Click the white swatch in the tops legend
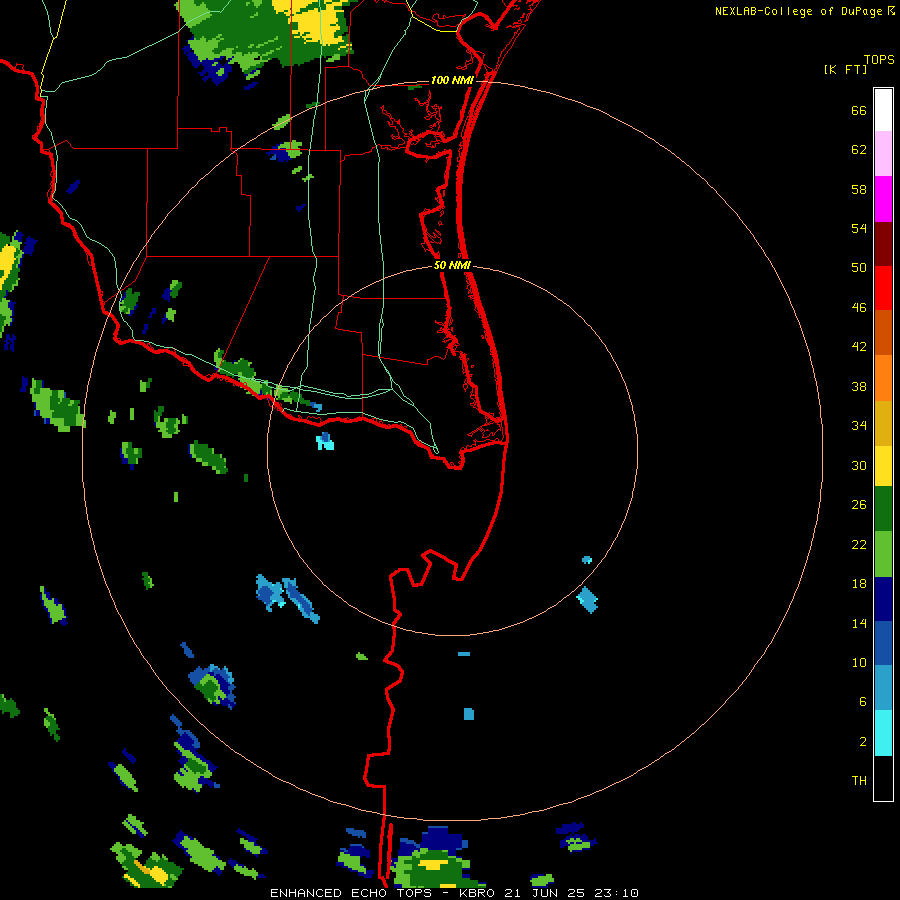 click(x=883, y=110)
